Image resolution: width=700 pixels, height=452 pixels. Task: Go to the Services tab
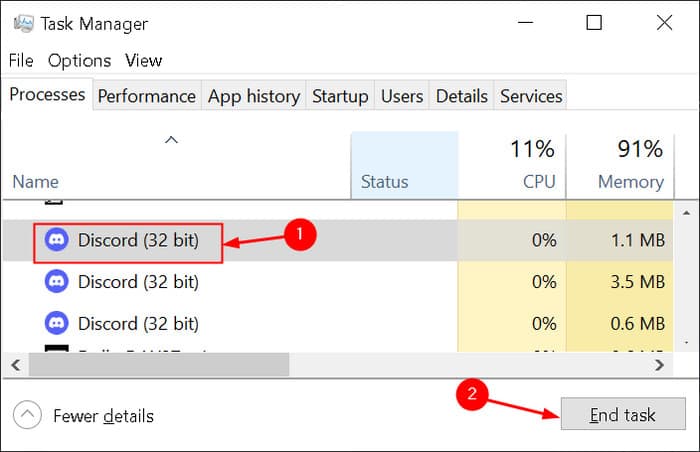(531, 96)
